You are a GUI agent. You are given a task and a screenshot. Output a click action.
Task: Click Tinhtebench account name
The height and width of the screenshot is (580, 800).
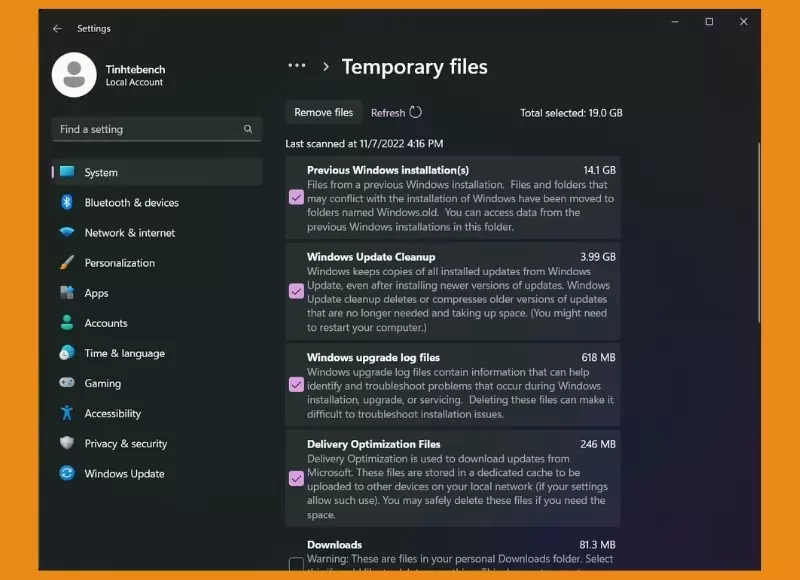coord(135,69)
